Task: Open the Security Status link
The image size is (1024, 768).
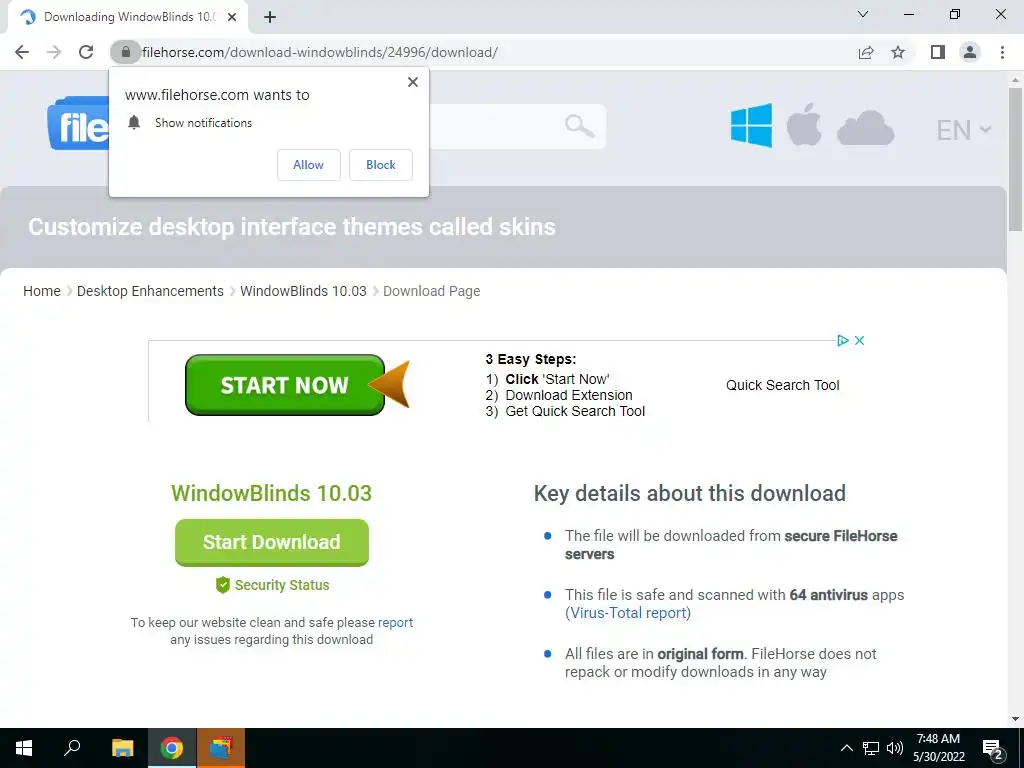Action: point(272,585)
